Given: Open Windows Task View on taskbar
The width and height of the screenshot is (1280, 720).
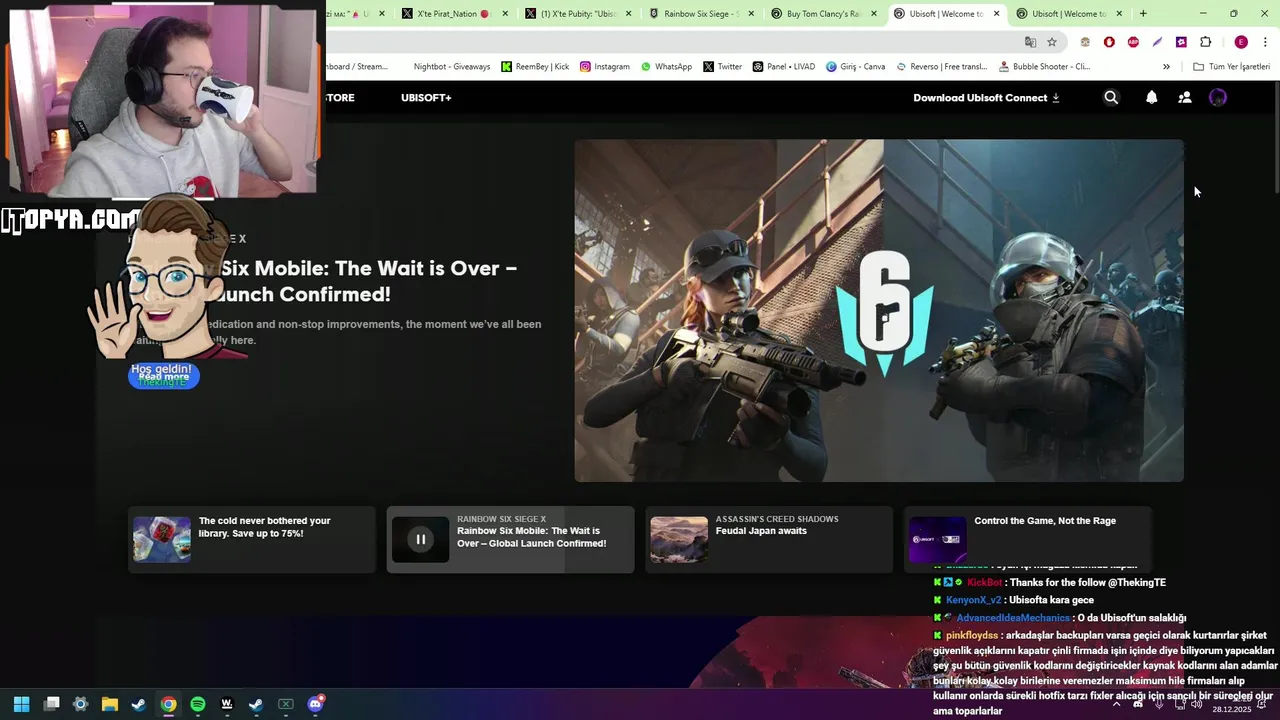Looking at the screenshot, I should coord(52,704).
